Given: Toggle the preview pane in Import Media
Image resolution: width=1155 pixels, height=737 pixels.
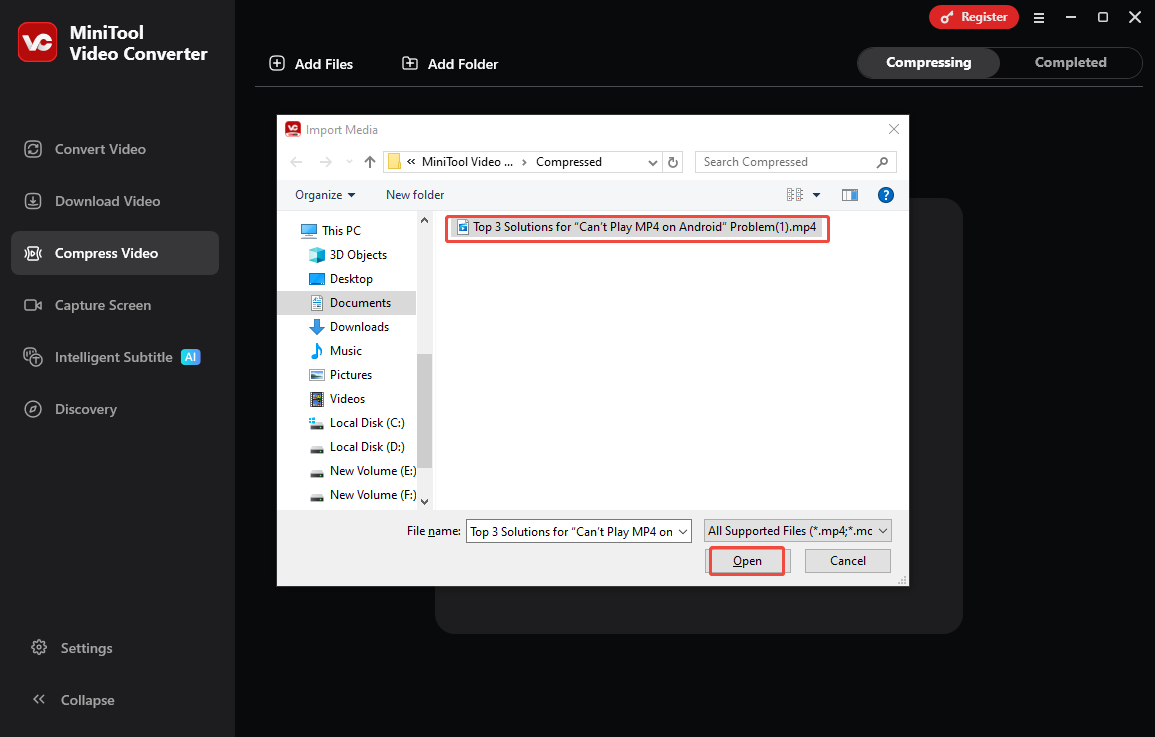Looking at the screenshot, I should pyautogui.click(x=850, y=195).
